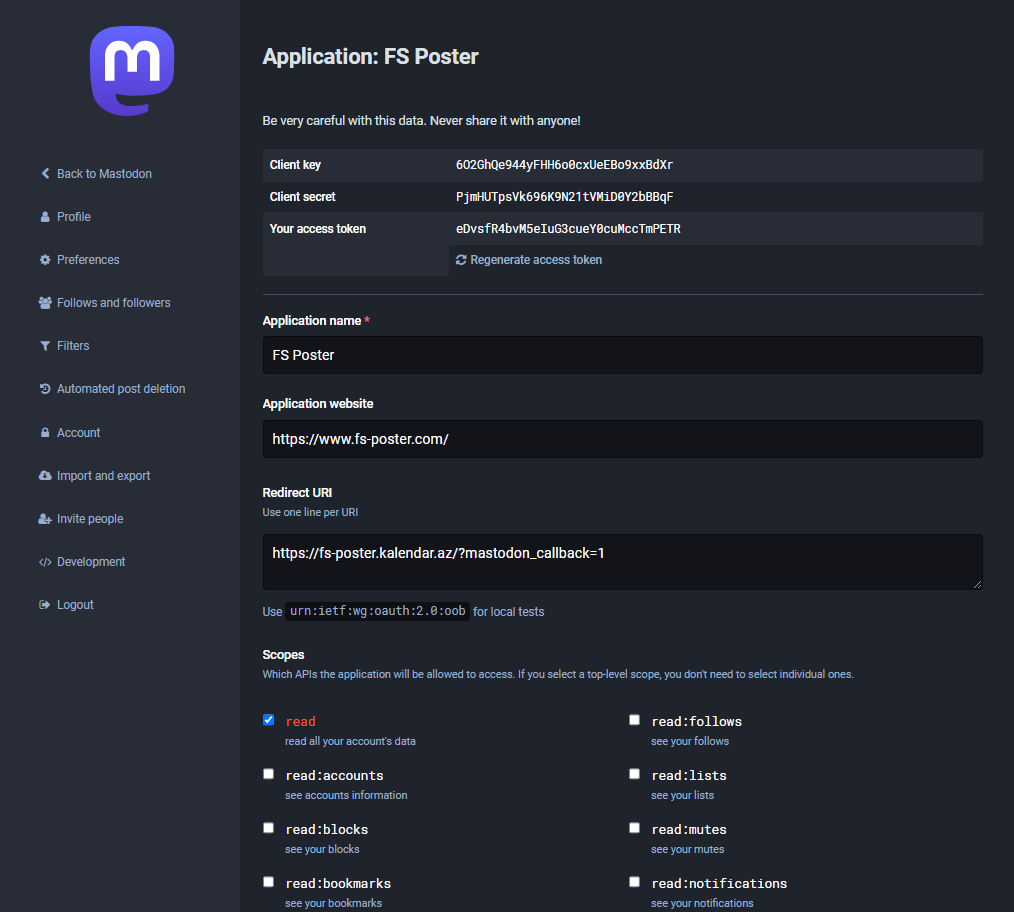This screenshot has width=1014, height=912.
Task: Click the red read scope label
Action: (x=301, y=721)
